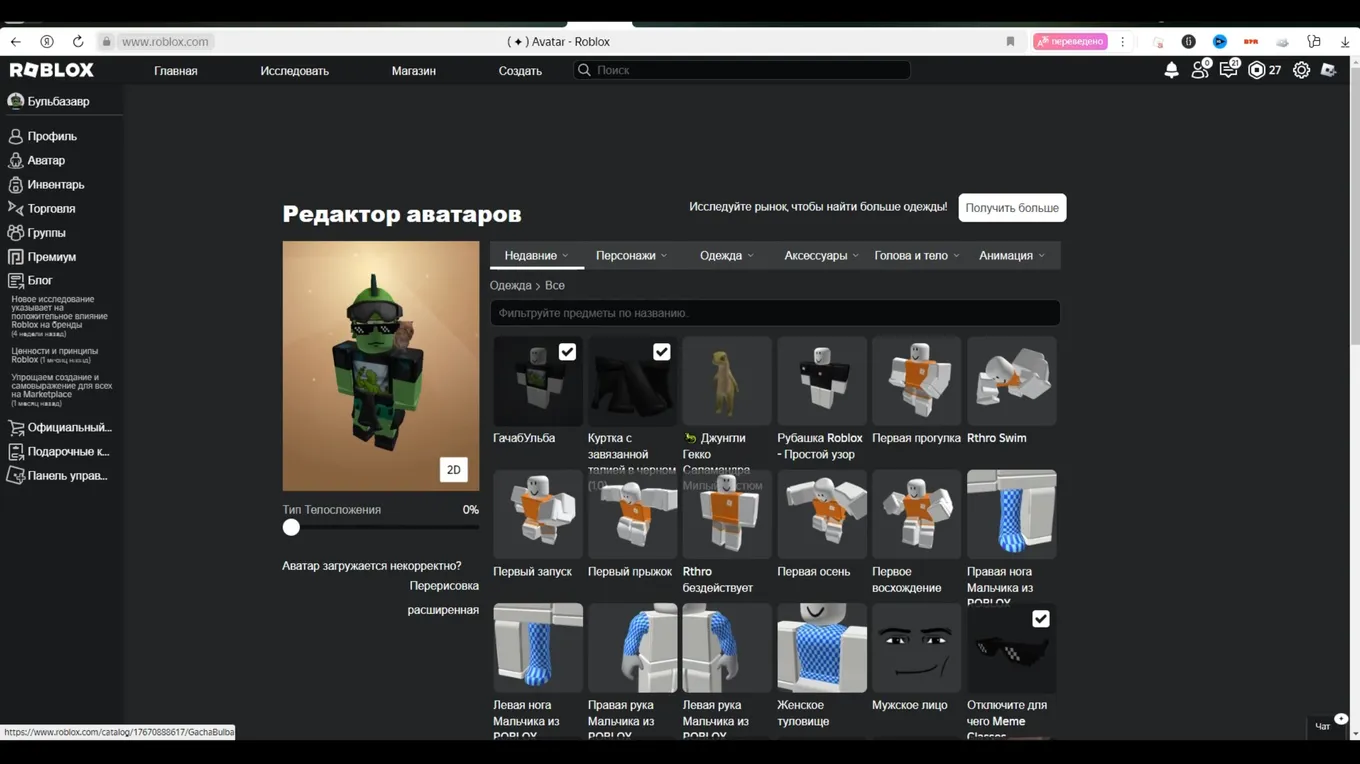Click the Roblox logo
Screen dimensions: 1360x764
52,70
